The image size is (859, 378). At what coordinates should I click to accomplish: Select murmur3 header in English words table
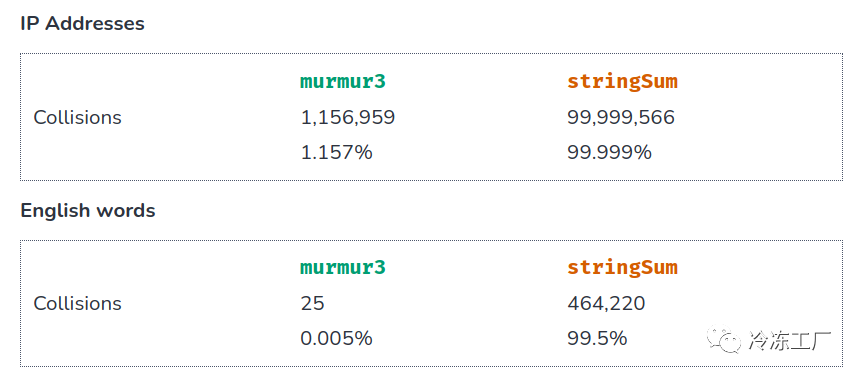tap(343, 267)
